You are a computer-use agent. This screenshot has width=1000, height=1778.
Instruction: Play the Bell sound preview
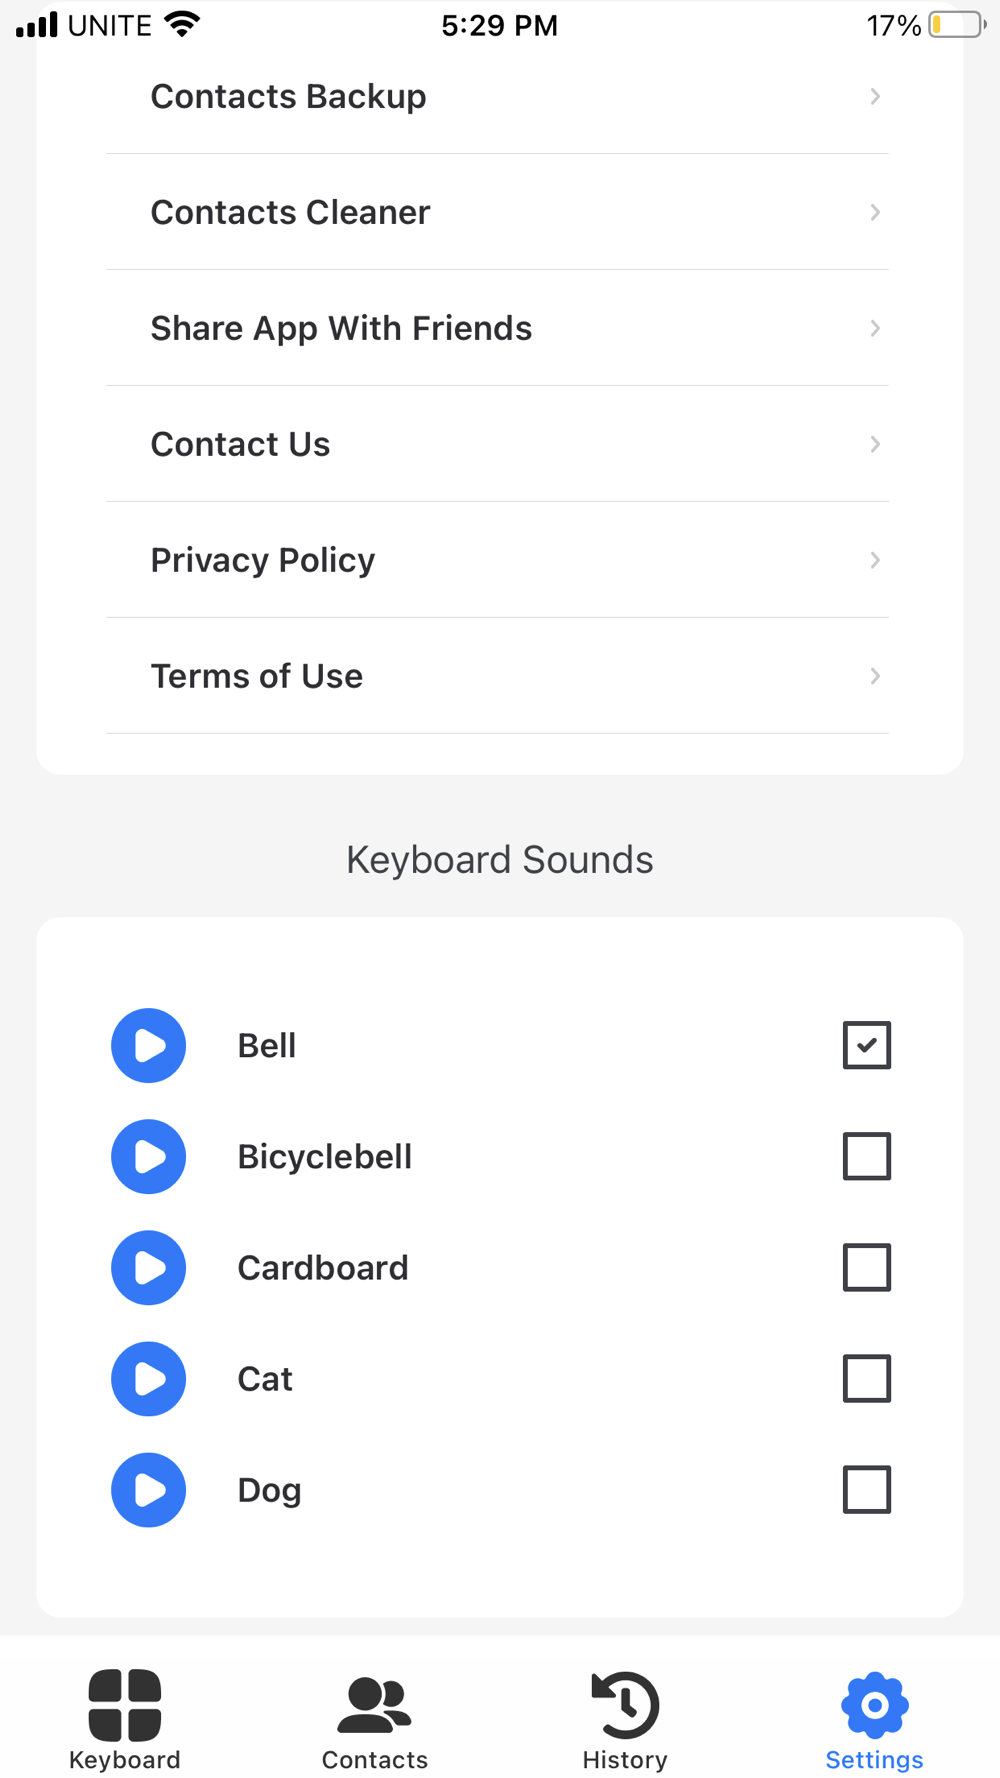tap(148, 1045)
